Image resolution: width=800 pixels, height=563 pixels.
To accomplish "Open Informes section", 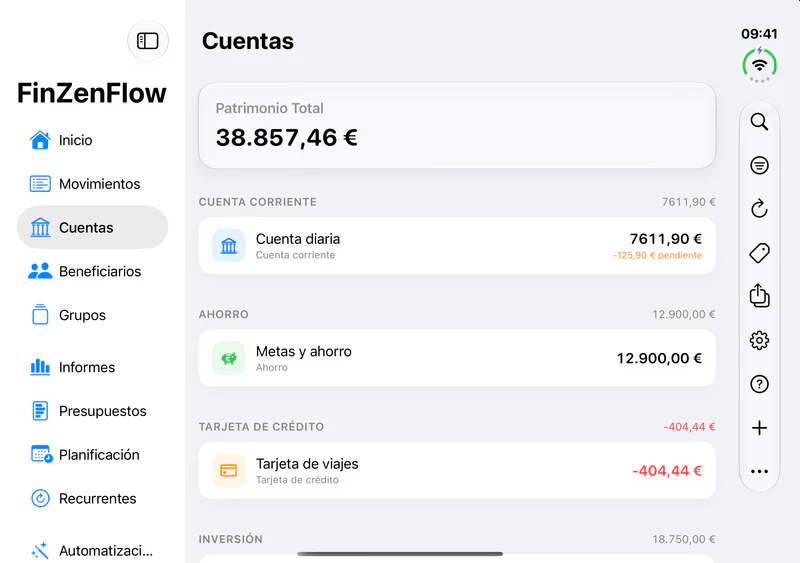I will click(92, 367).
